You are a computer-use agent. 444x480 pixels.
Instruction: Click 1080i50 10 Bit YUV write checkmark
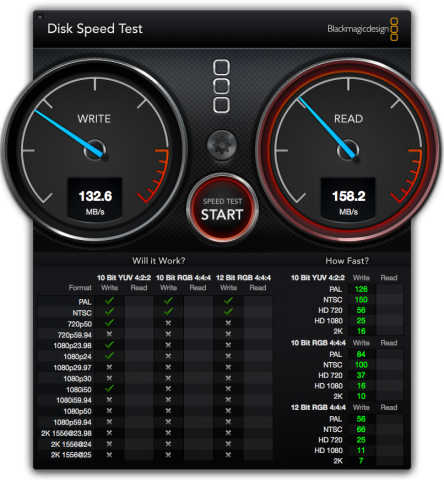(109, 388)
